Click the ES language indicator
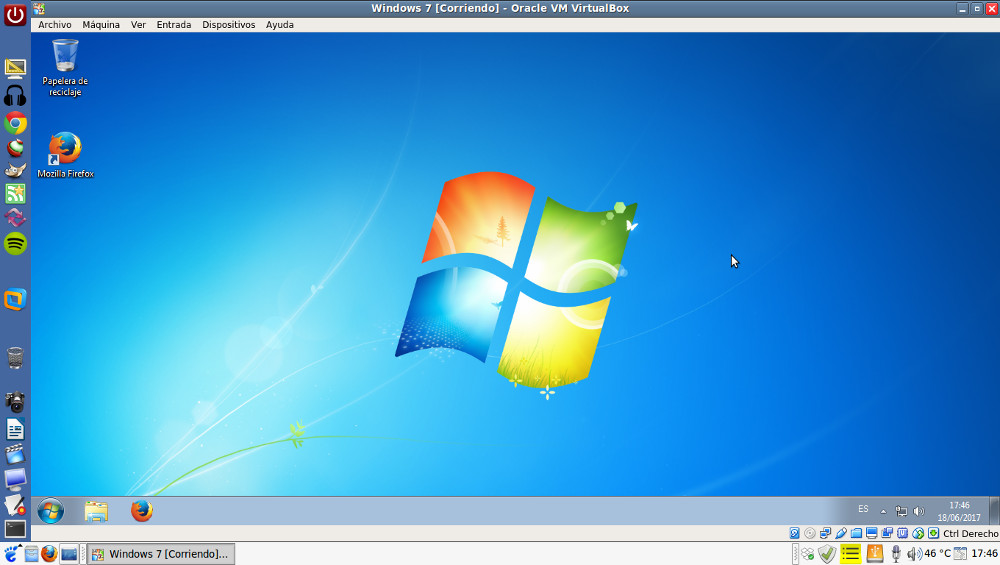 pyautogui.click(x=863, y=510)
